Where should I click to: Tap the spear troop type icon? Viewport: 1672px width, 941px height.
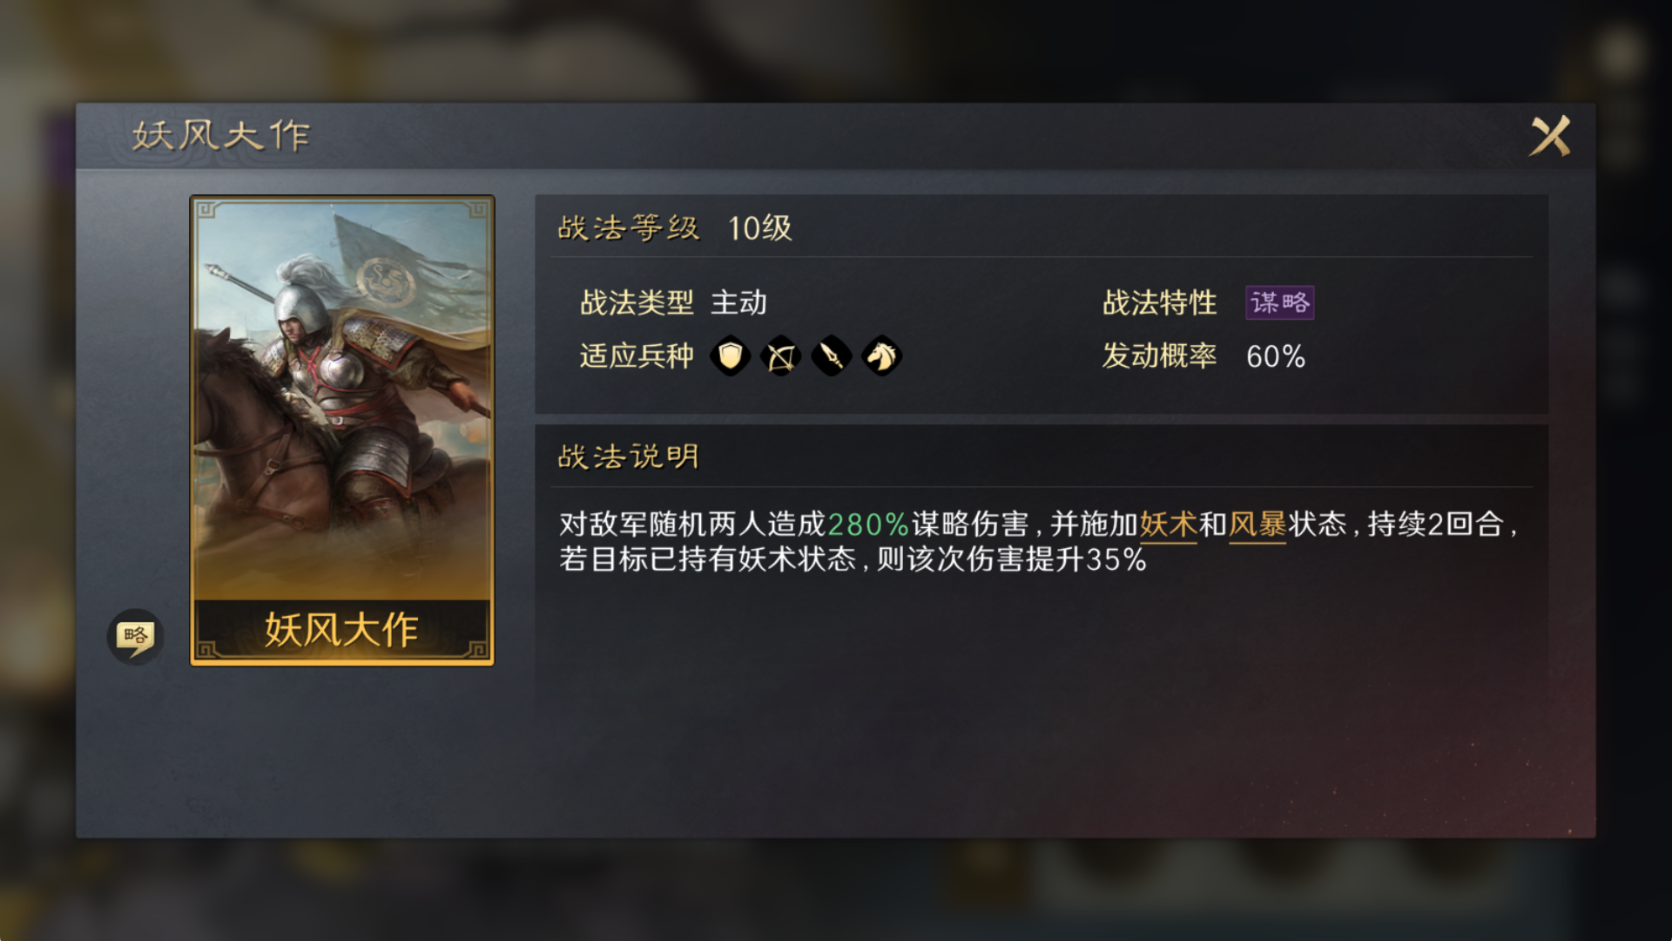click(x=831, y=356)
